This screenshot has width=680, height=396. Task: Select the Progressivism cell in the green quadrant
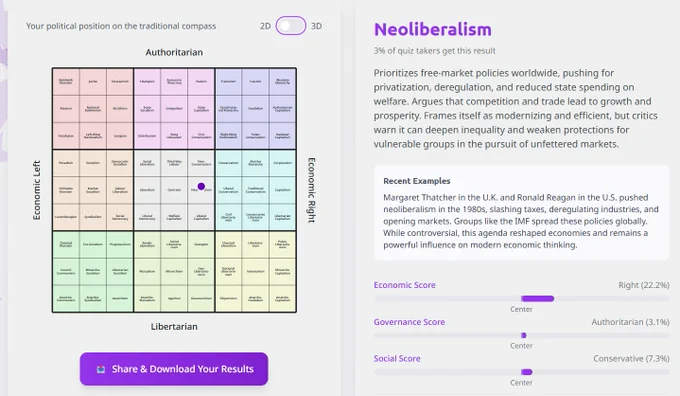tap(120, 244)
